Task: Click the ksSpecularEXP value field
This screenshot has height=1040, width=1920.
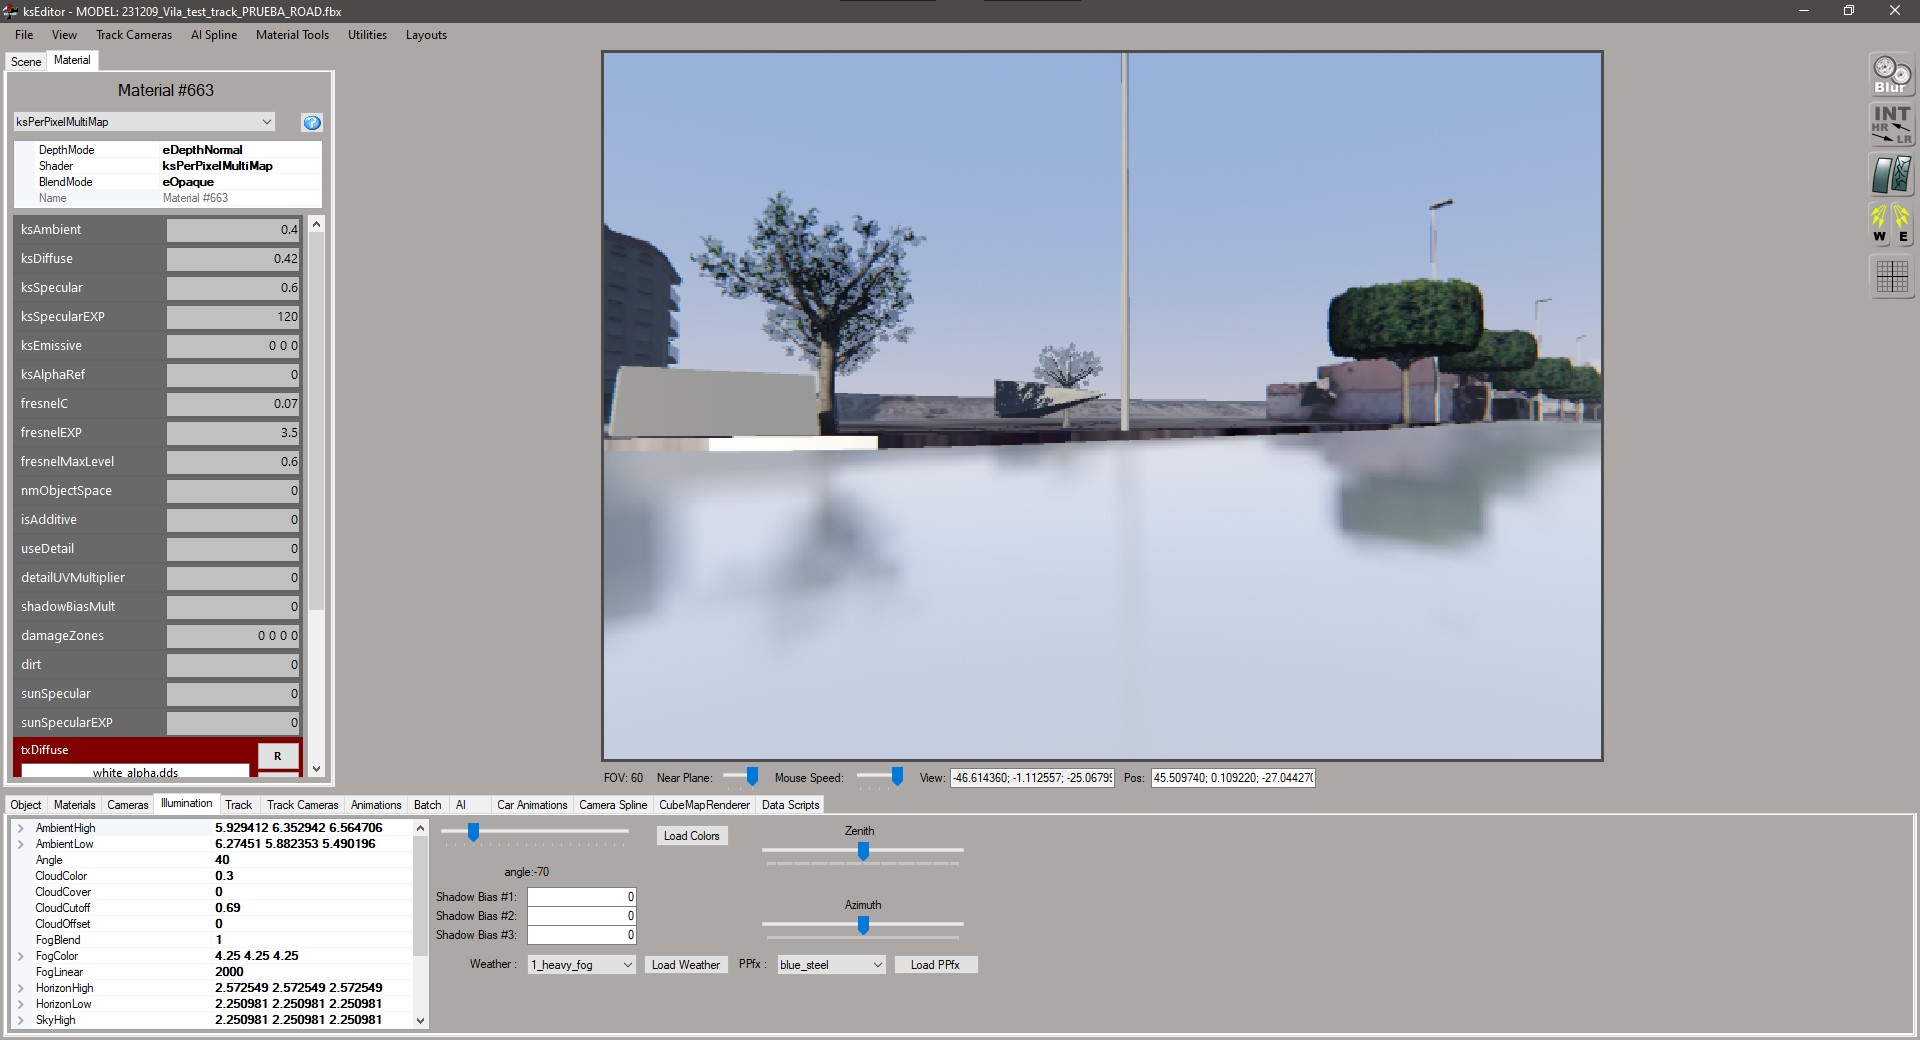Action: (233, 317)
